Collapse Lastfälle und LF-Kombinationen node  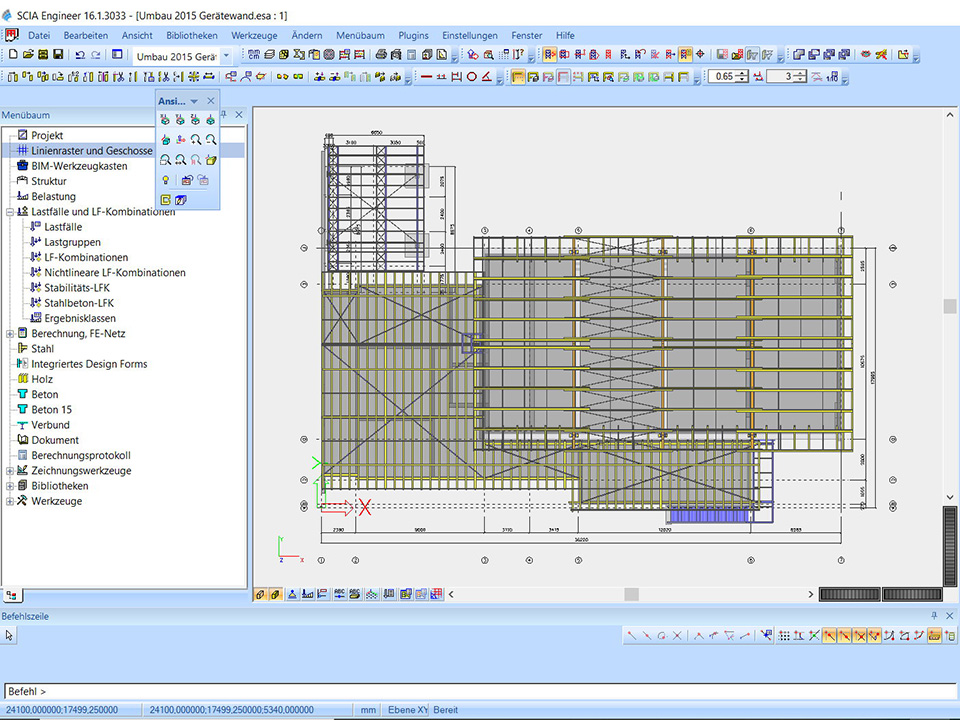click(10, 212)
